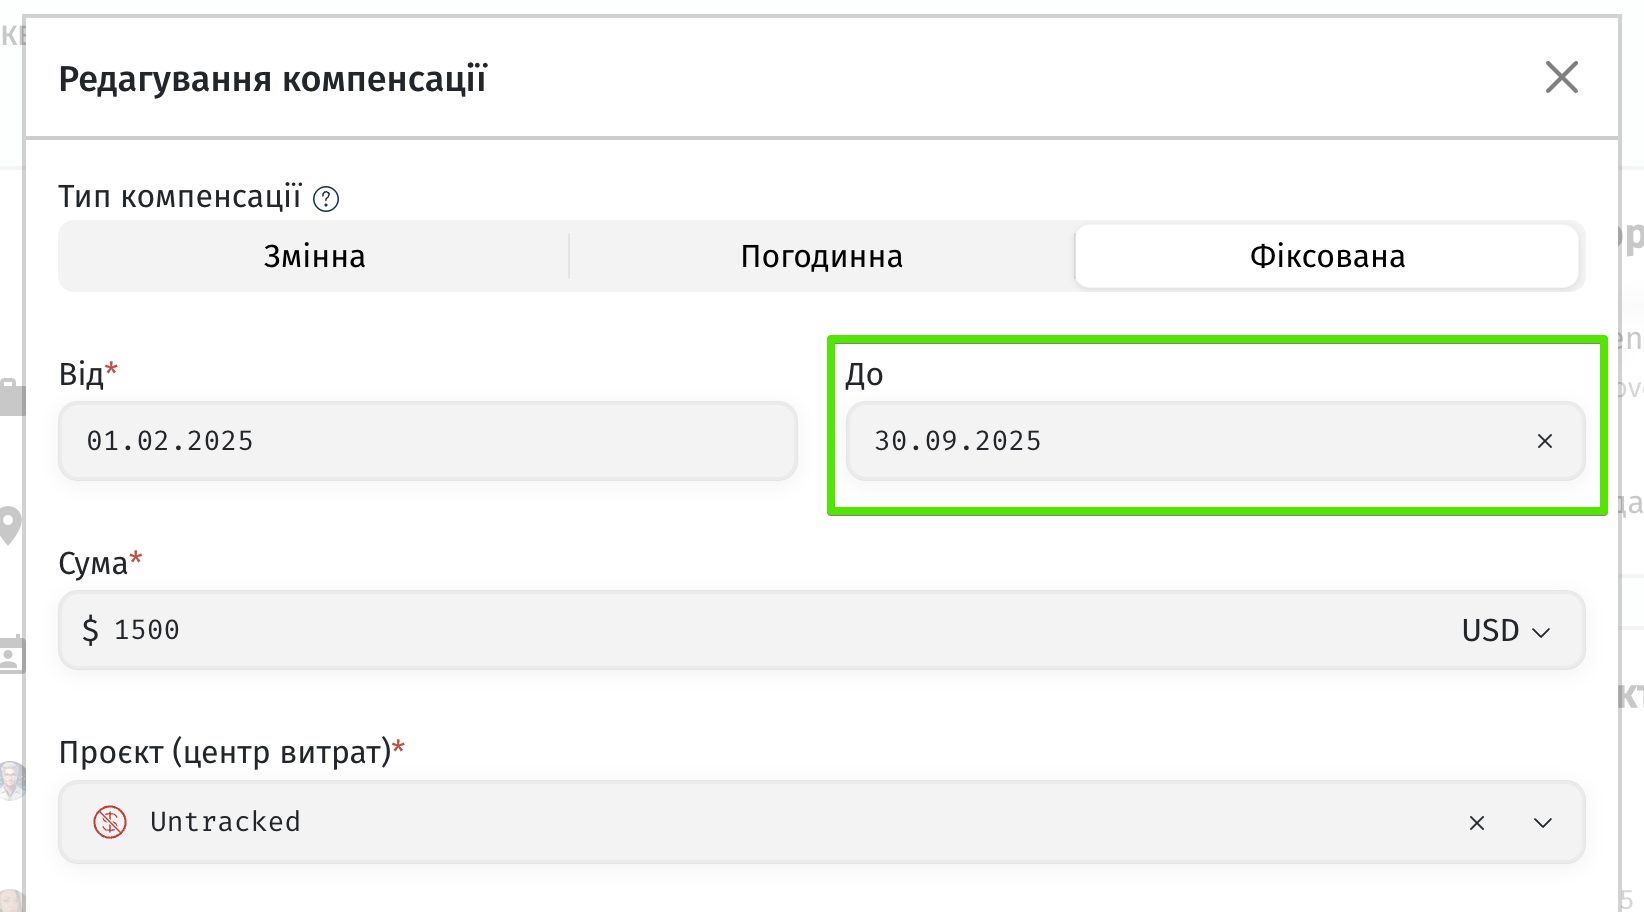Click the Від date field 01.02.2025

click(x=427, y=441)
